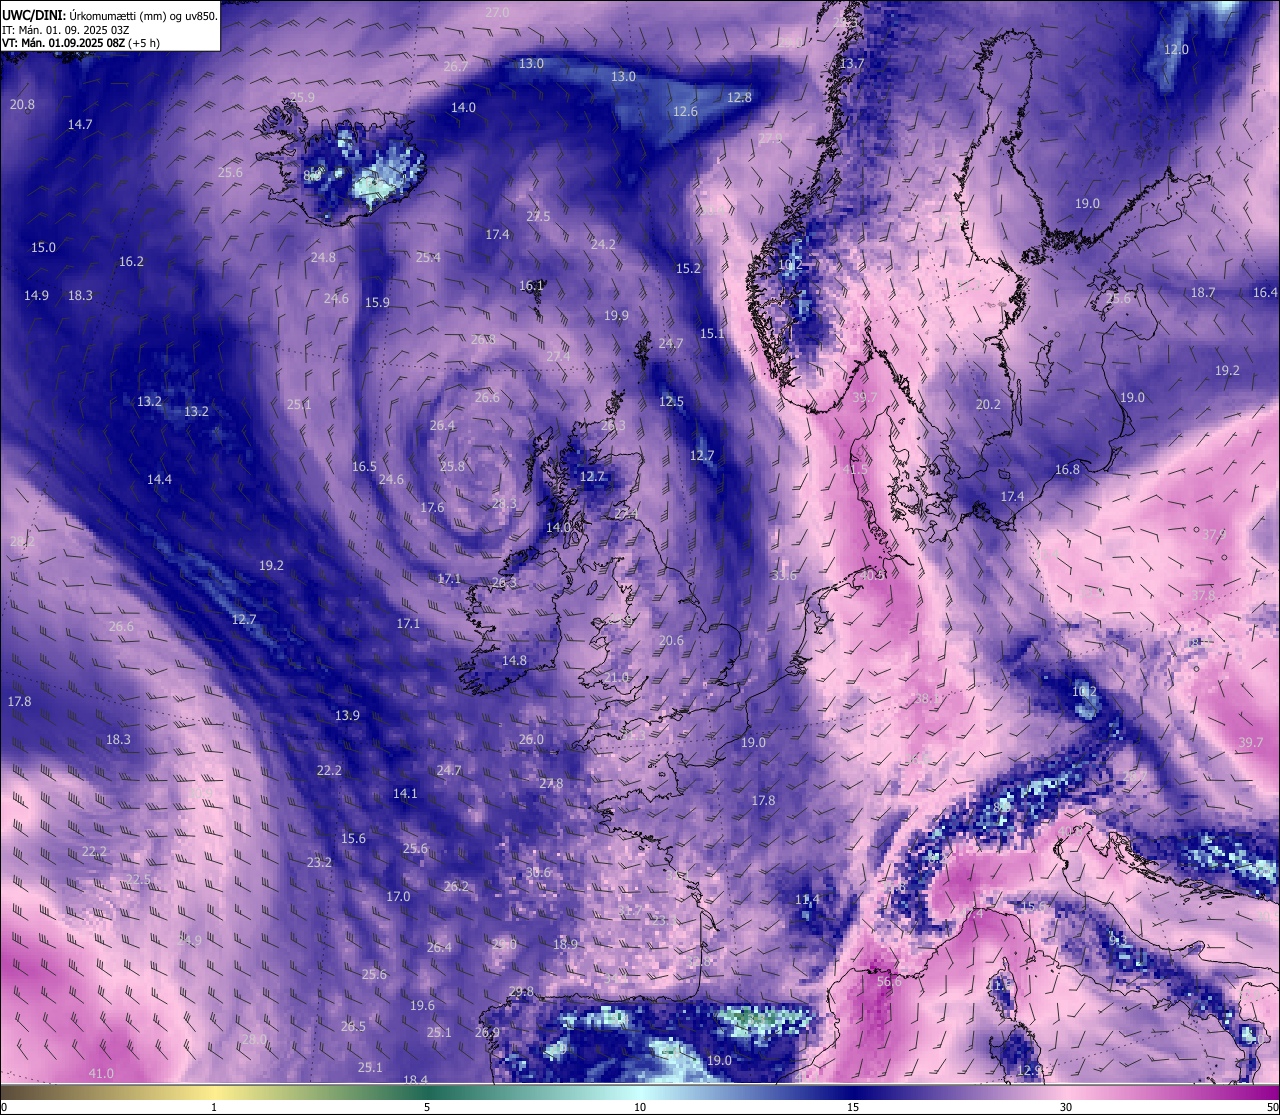Click the map value 19.9
1280x1115 pixels.
616,315
